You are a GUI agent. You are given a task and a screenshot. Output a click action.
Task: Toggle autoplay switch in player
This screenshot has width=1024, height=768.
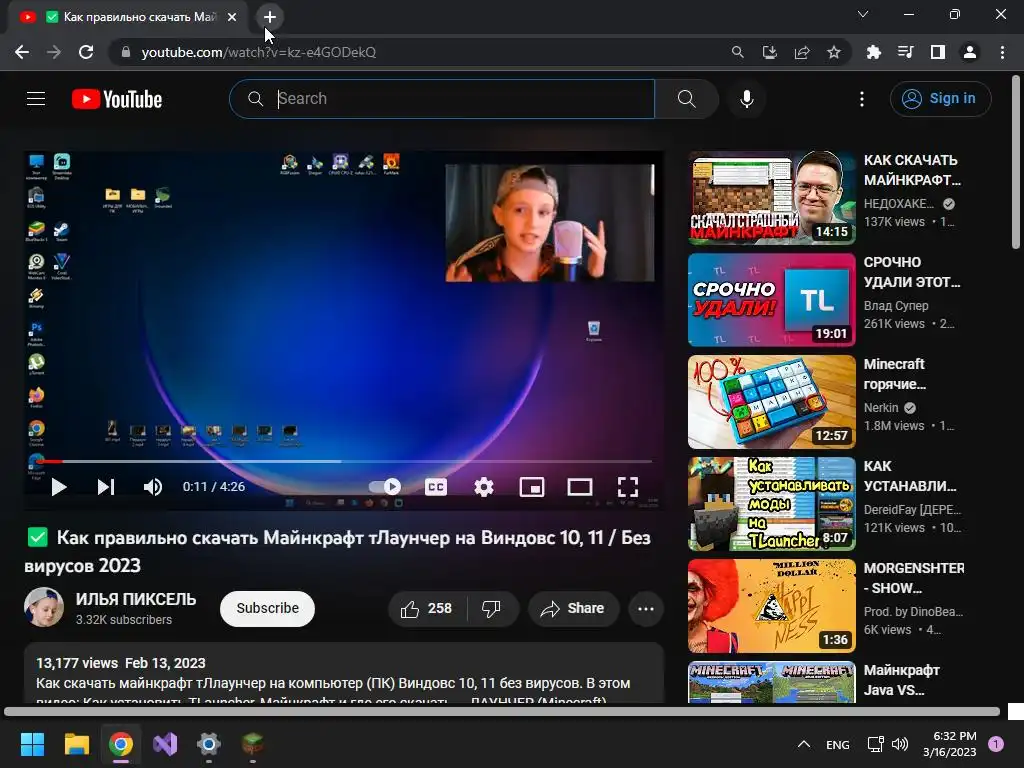(x=385, y=487)
